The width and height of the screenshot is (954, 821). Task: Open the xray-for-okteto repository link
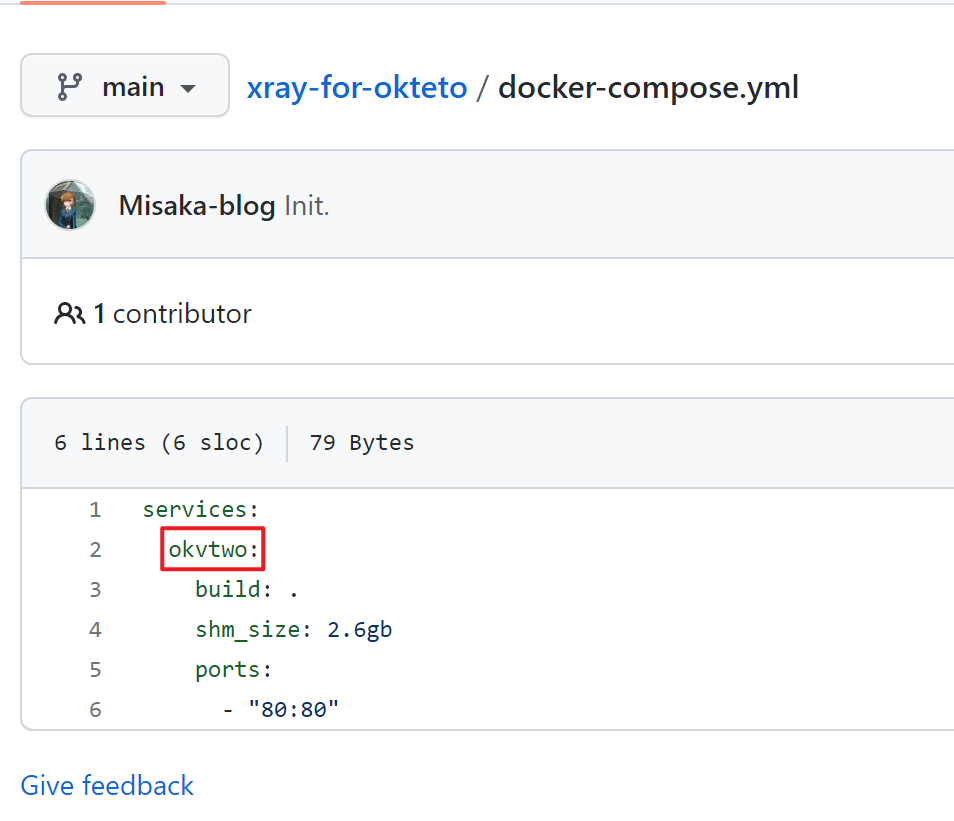(357, 87)
